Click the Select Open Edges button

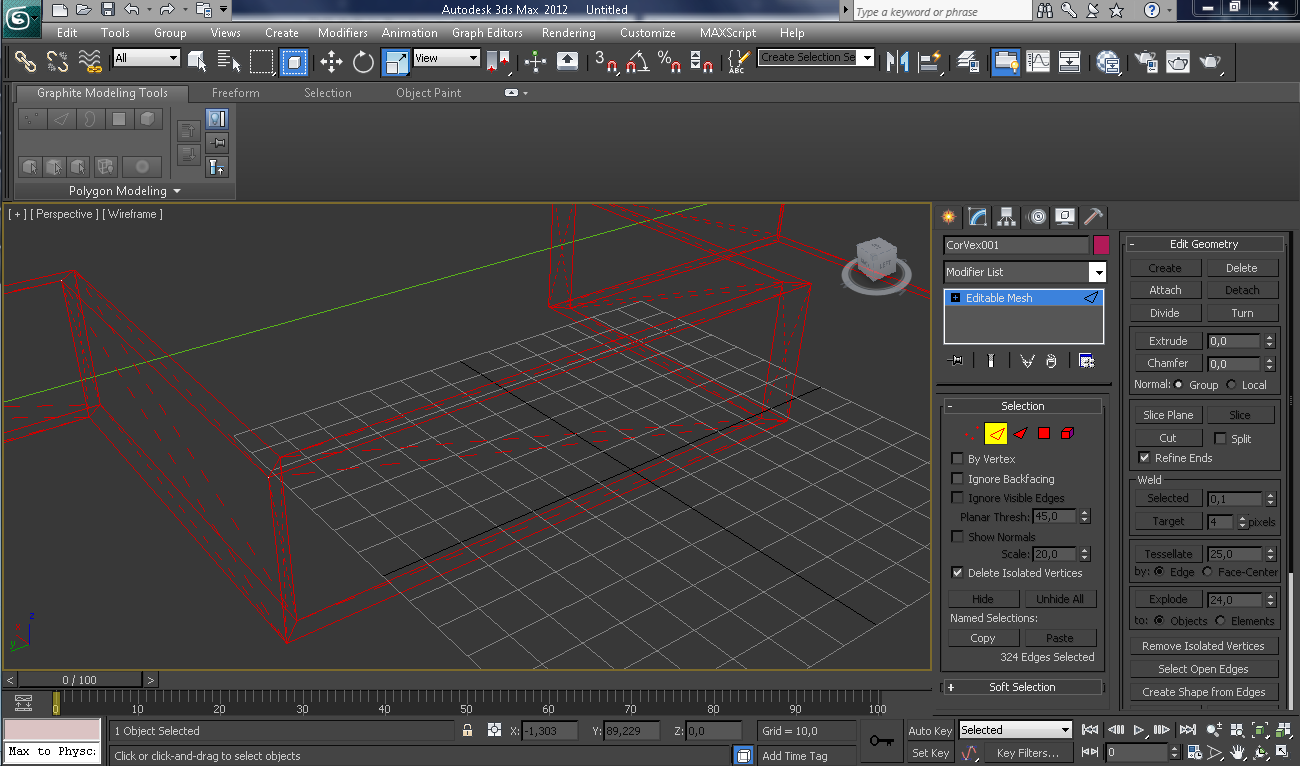(1203, 669)
